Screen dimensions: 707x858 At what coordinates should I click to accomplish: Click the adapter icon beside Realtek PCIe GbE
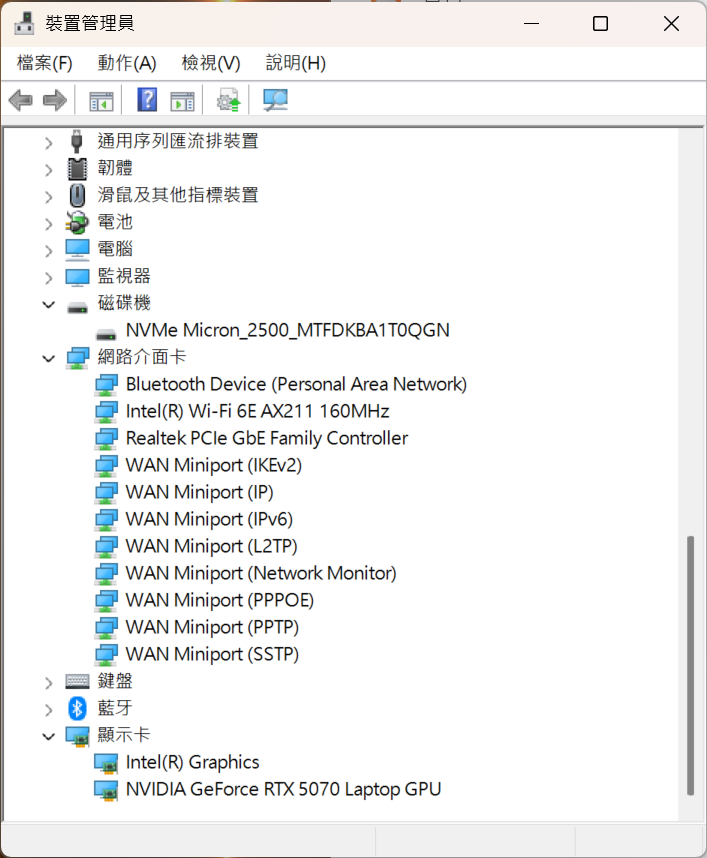[x=106, y=439]
